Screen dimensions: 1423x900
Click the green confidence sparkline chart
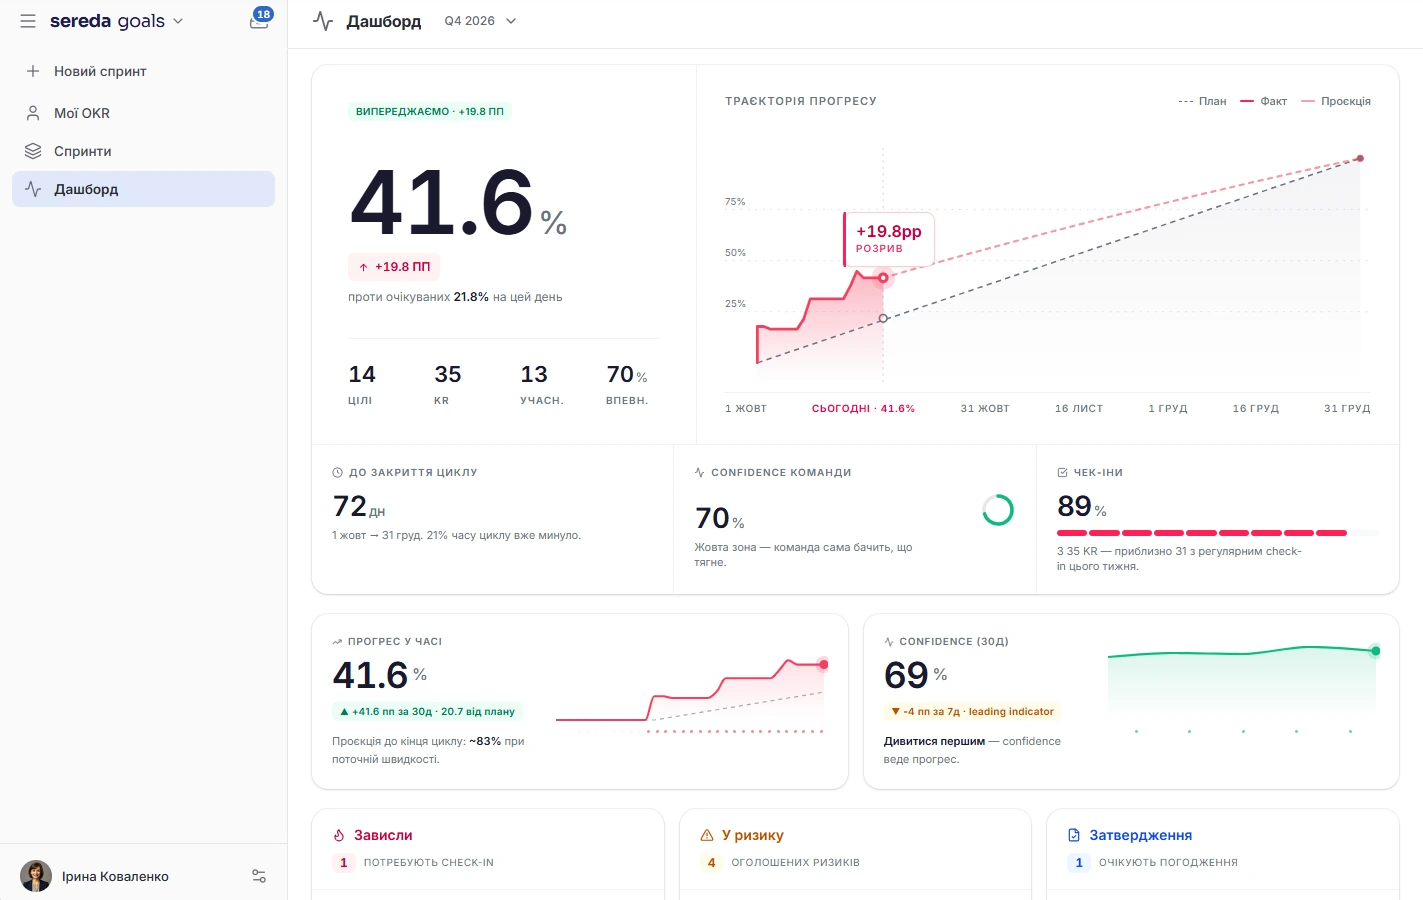1244,688
